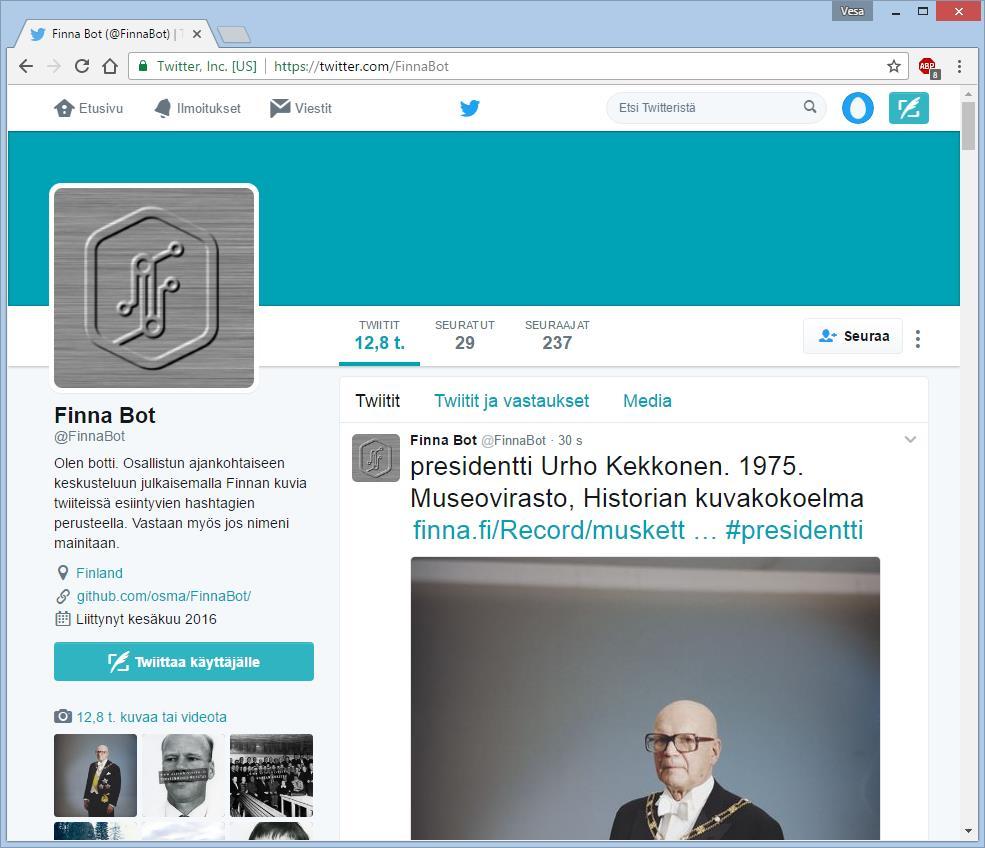Click the Finna Bot profile name heading
This screenshot has width=985, height=848.
coord(105,415)
